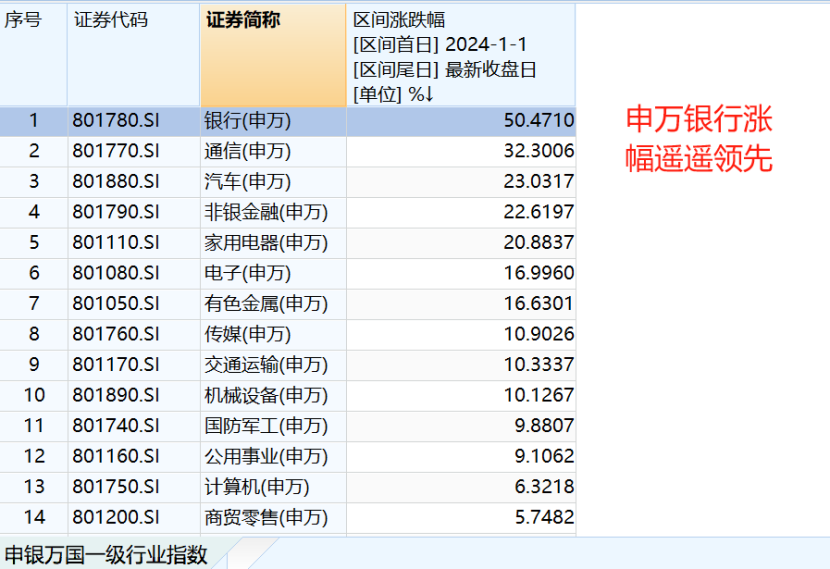Click code cell 801160.SI
The height and width of the screenshot is (569, 830).
click(134, 456)
